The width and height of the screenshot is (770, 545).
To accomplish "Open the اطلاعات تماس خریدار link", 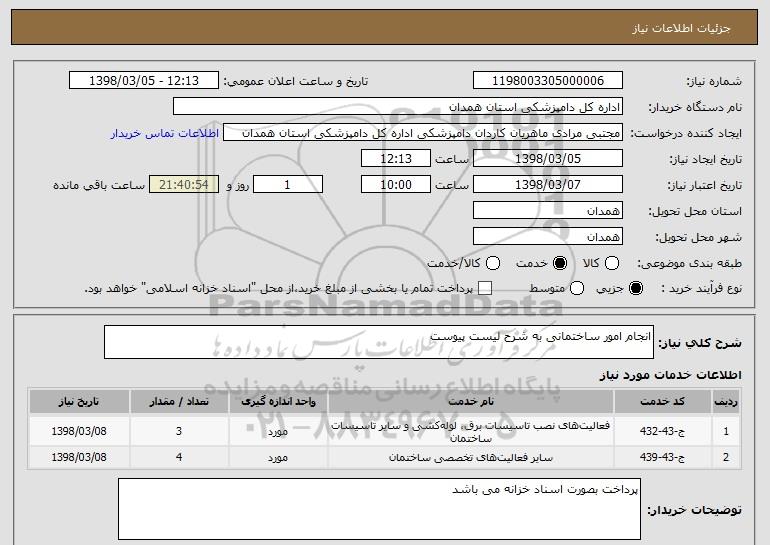I will pos(165,133).
